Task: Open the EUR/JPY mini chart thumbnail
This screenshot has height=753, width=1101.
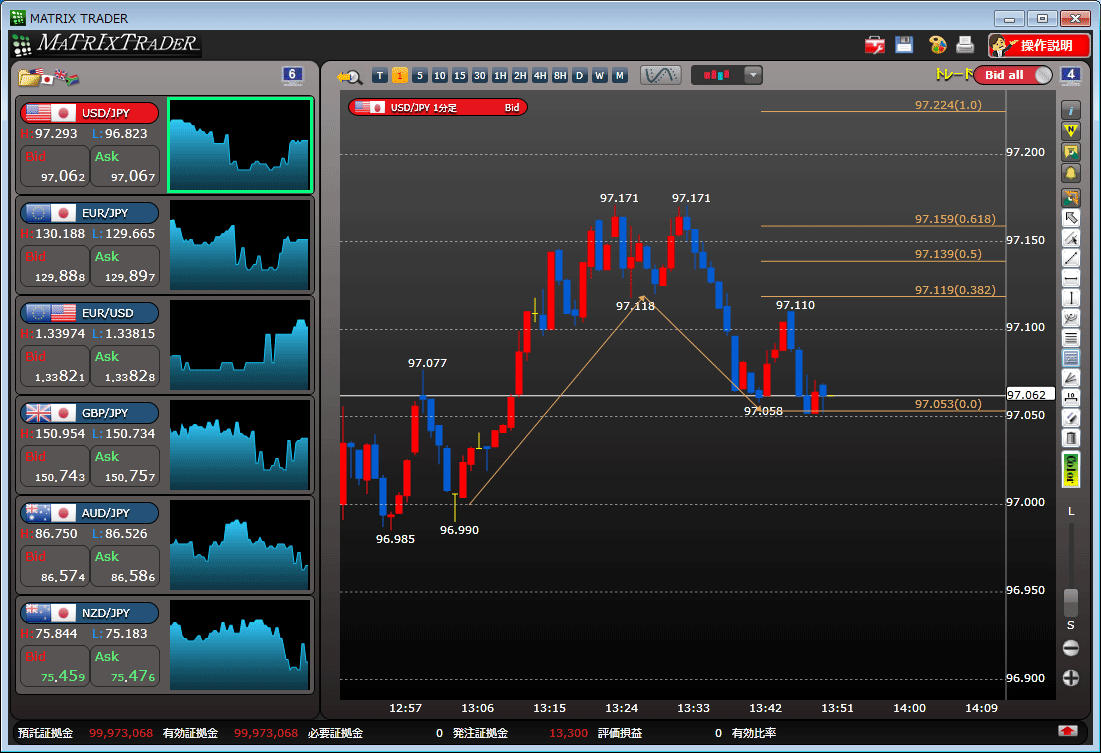Action: point(240,244)
